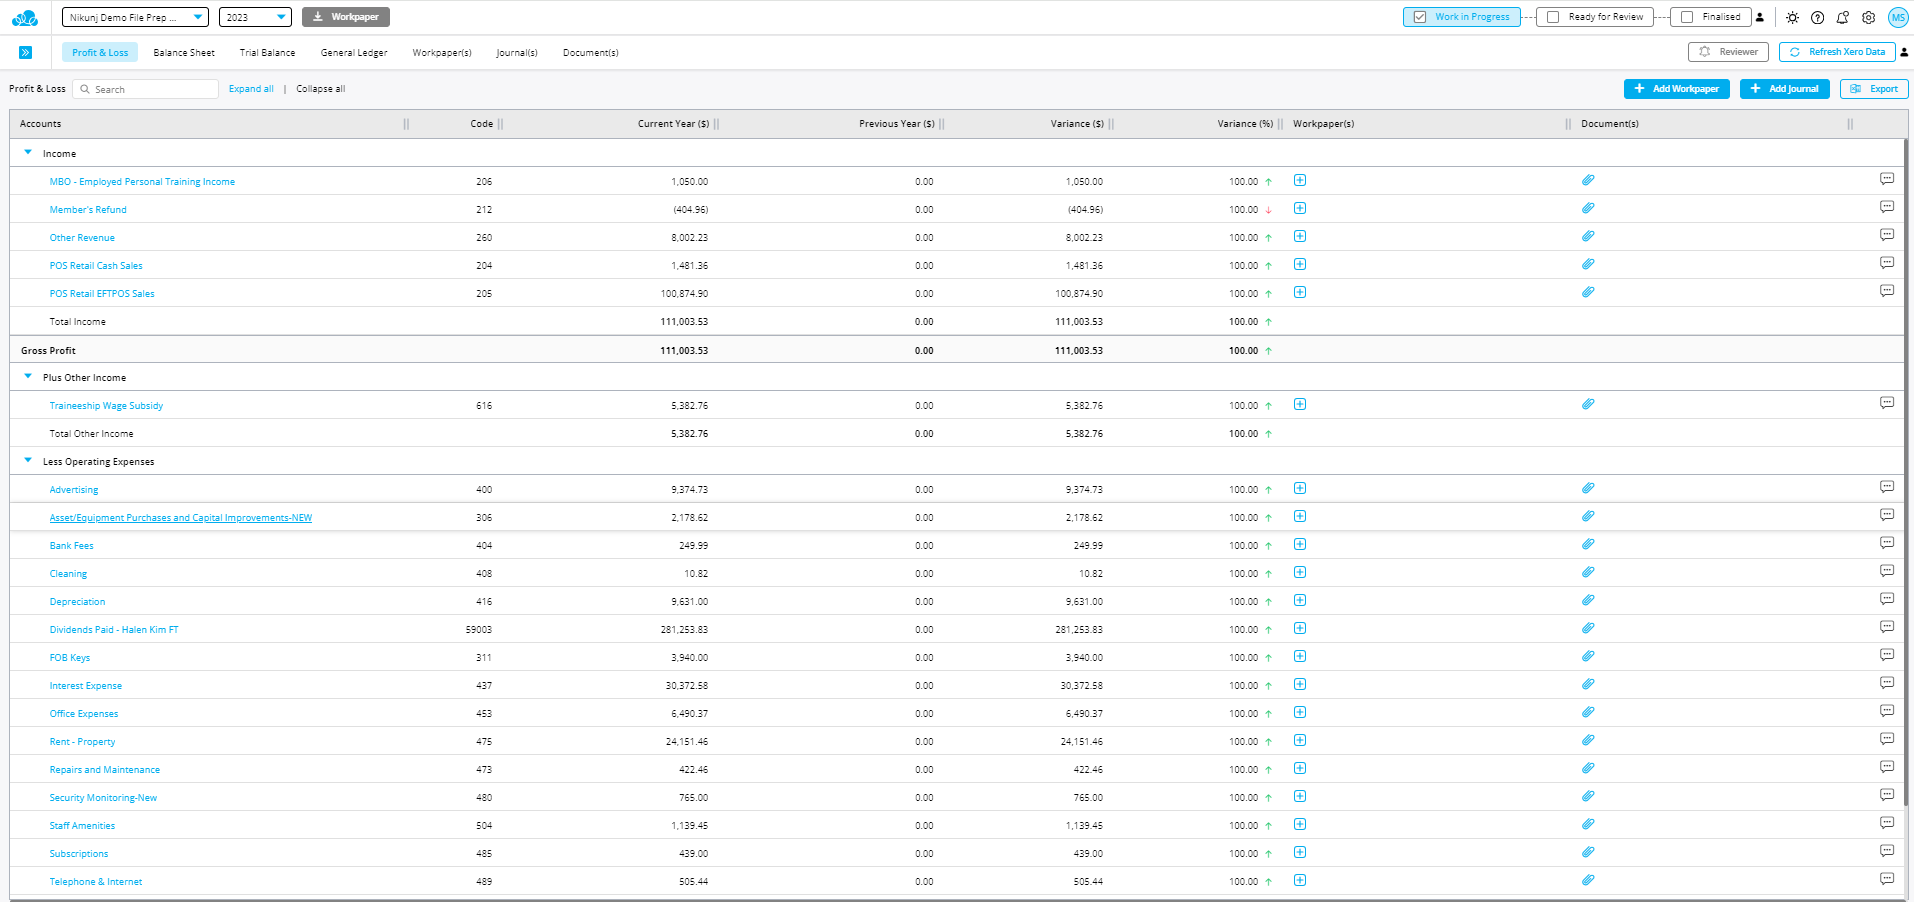Open comment icon for FOB Keys row

(1887, 656)
